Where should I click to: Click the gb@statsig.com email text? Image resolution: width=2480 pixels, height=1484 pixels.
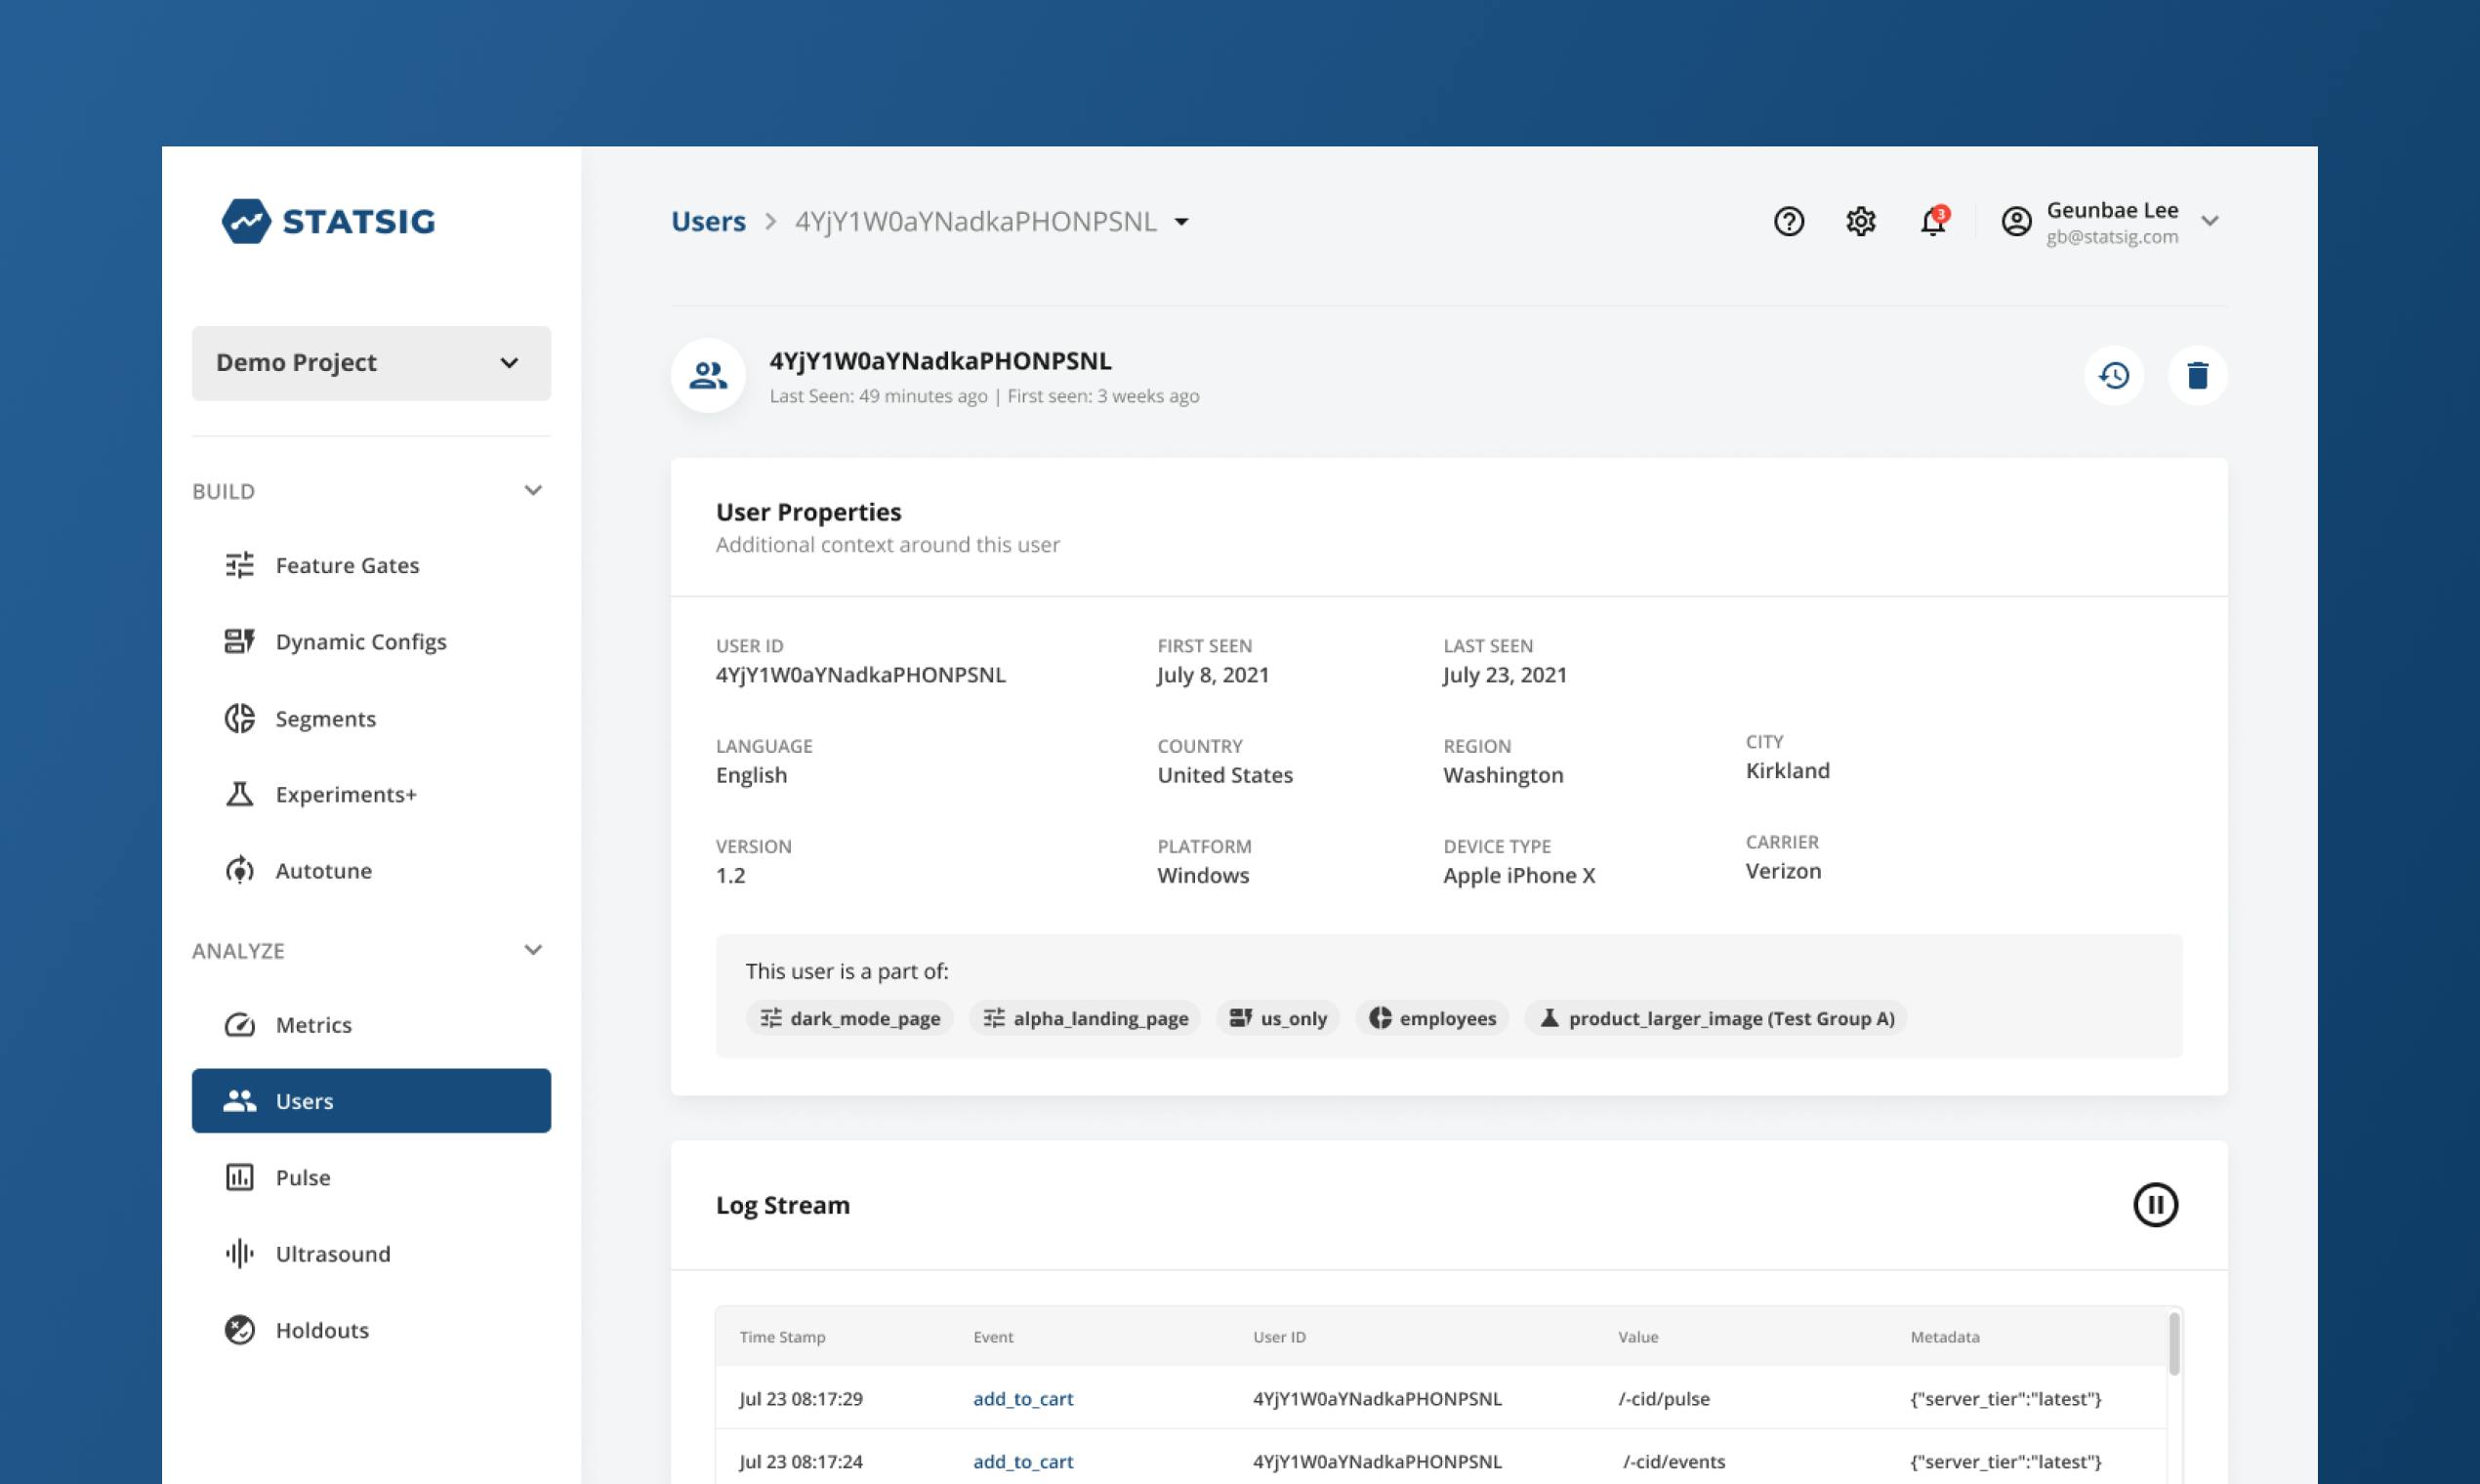point(2112,237)
